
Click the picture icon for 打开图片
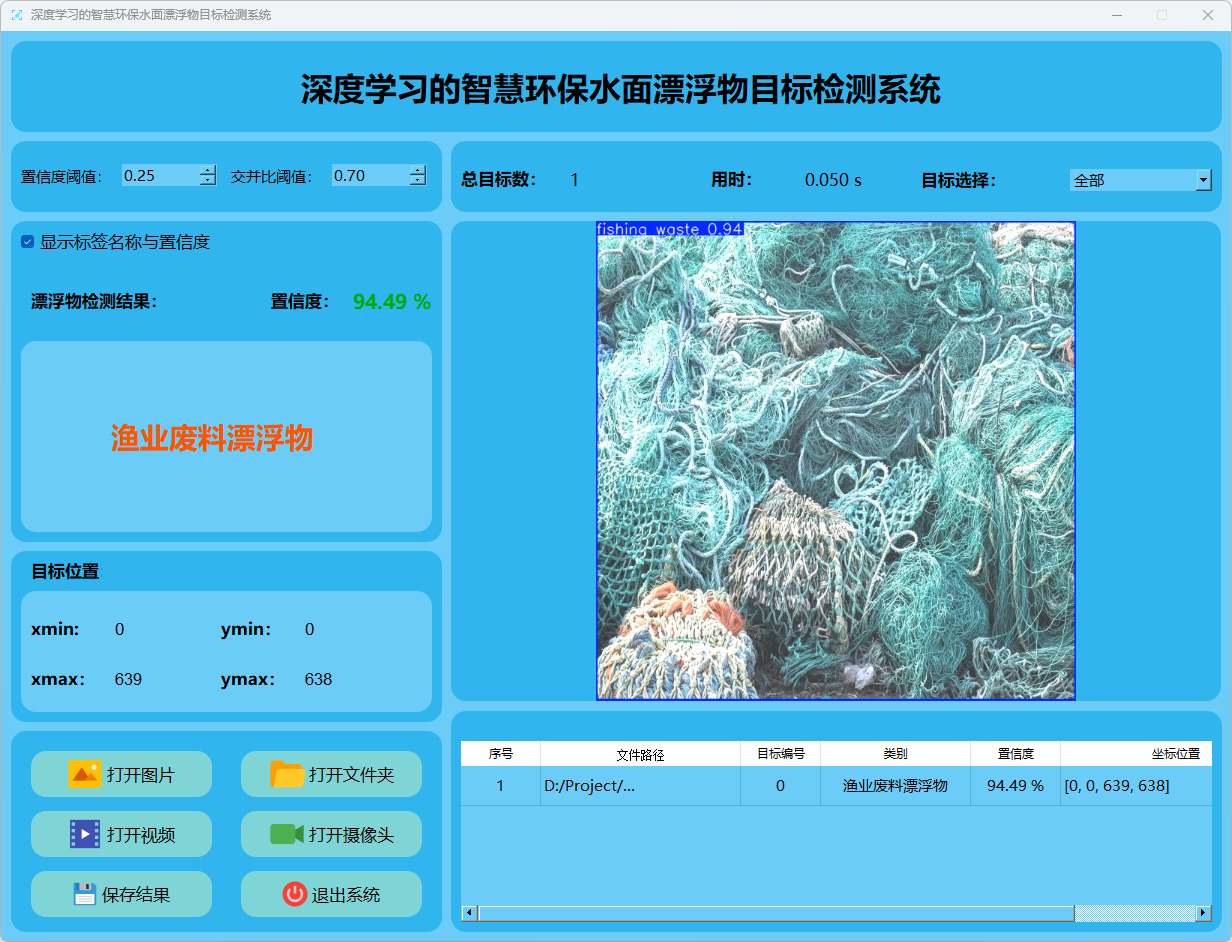(x=84, y=774)
